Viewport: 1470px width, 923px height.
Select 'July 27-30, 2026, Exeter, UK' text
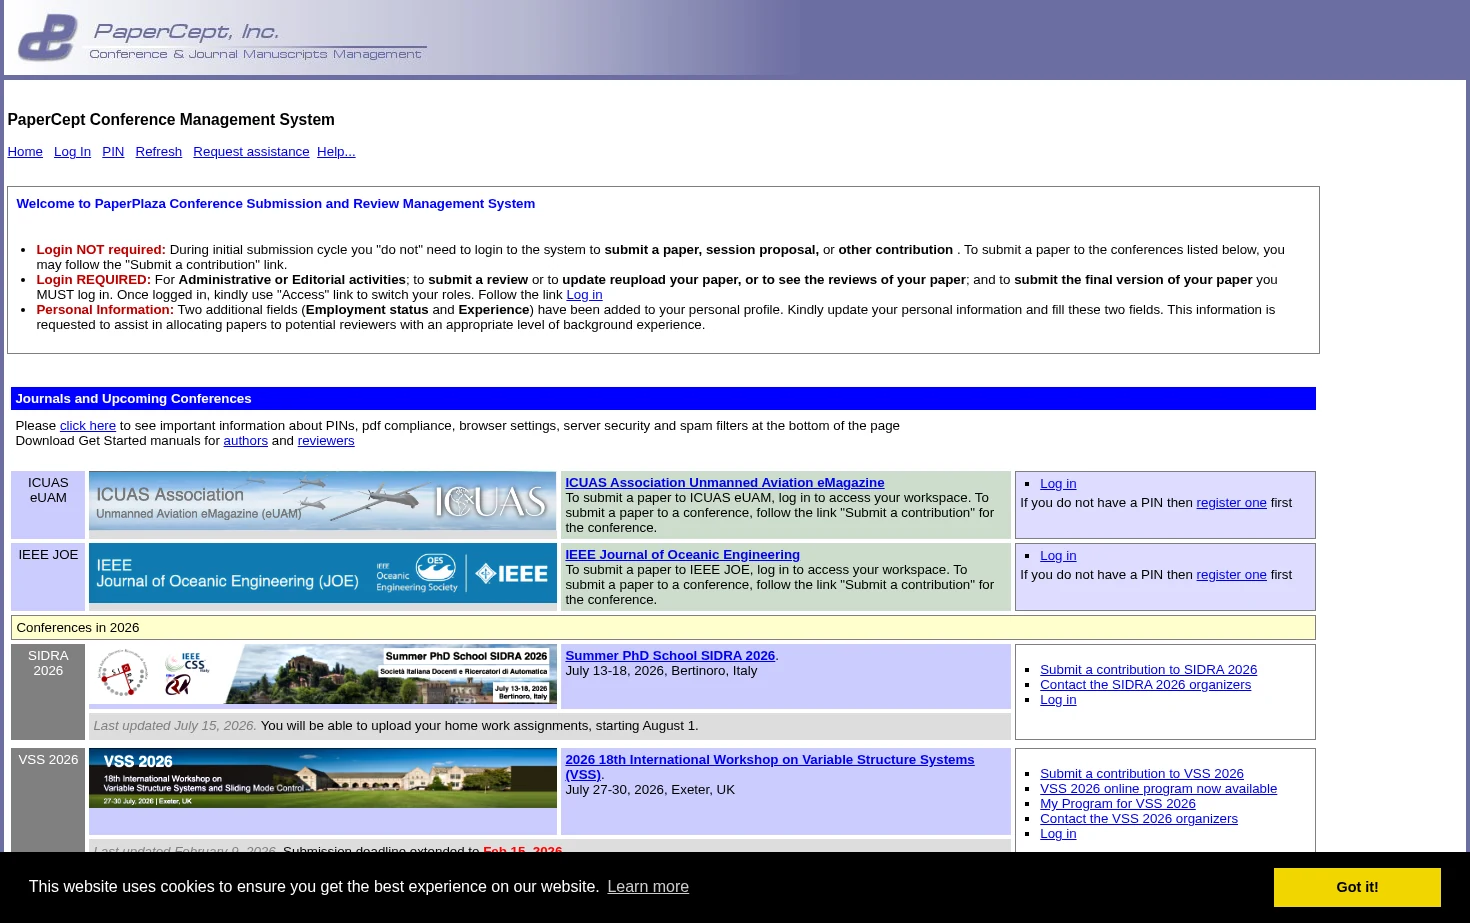coord(650,790)
